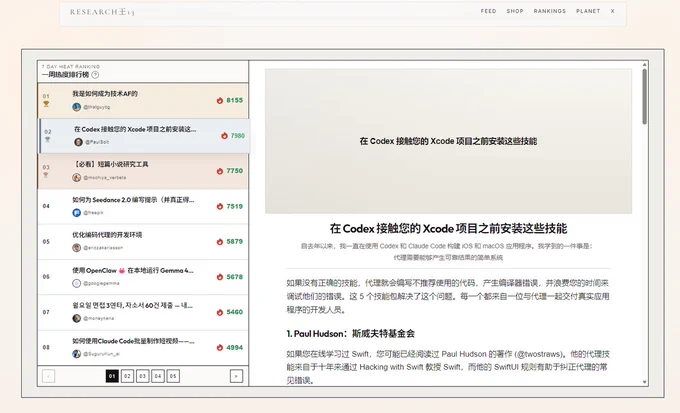Go to ranking page 02

127,376
